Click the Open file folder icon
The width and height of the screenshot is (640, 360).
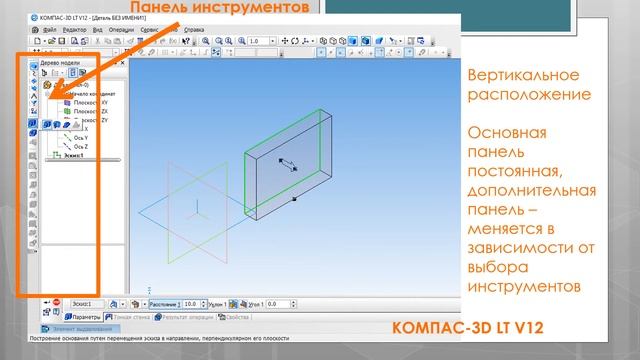[x=51, y=41]
